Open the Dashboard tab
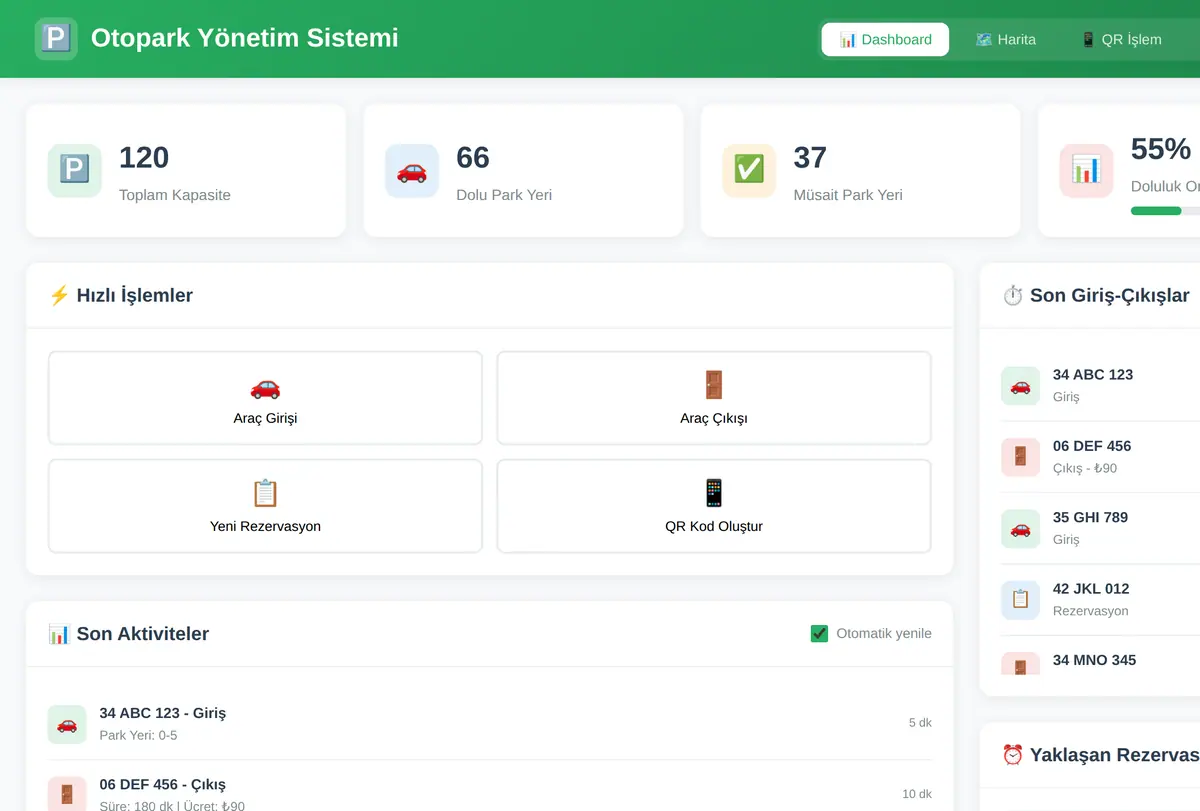 (x=885, y=40)
